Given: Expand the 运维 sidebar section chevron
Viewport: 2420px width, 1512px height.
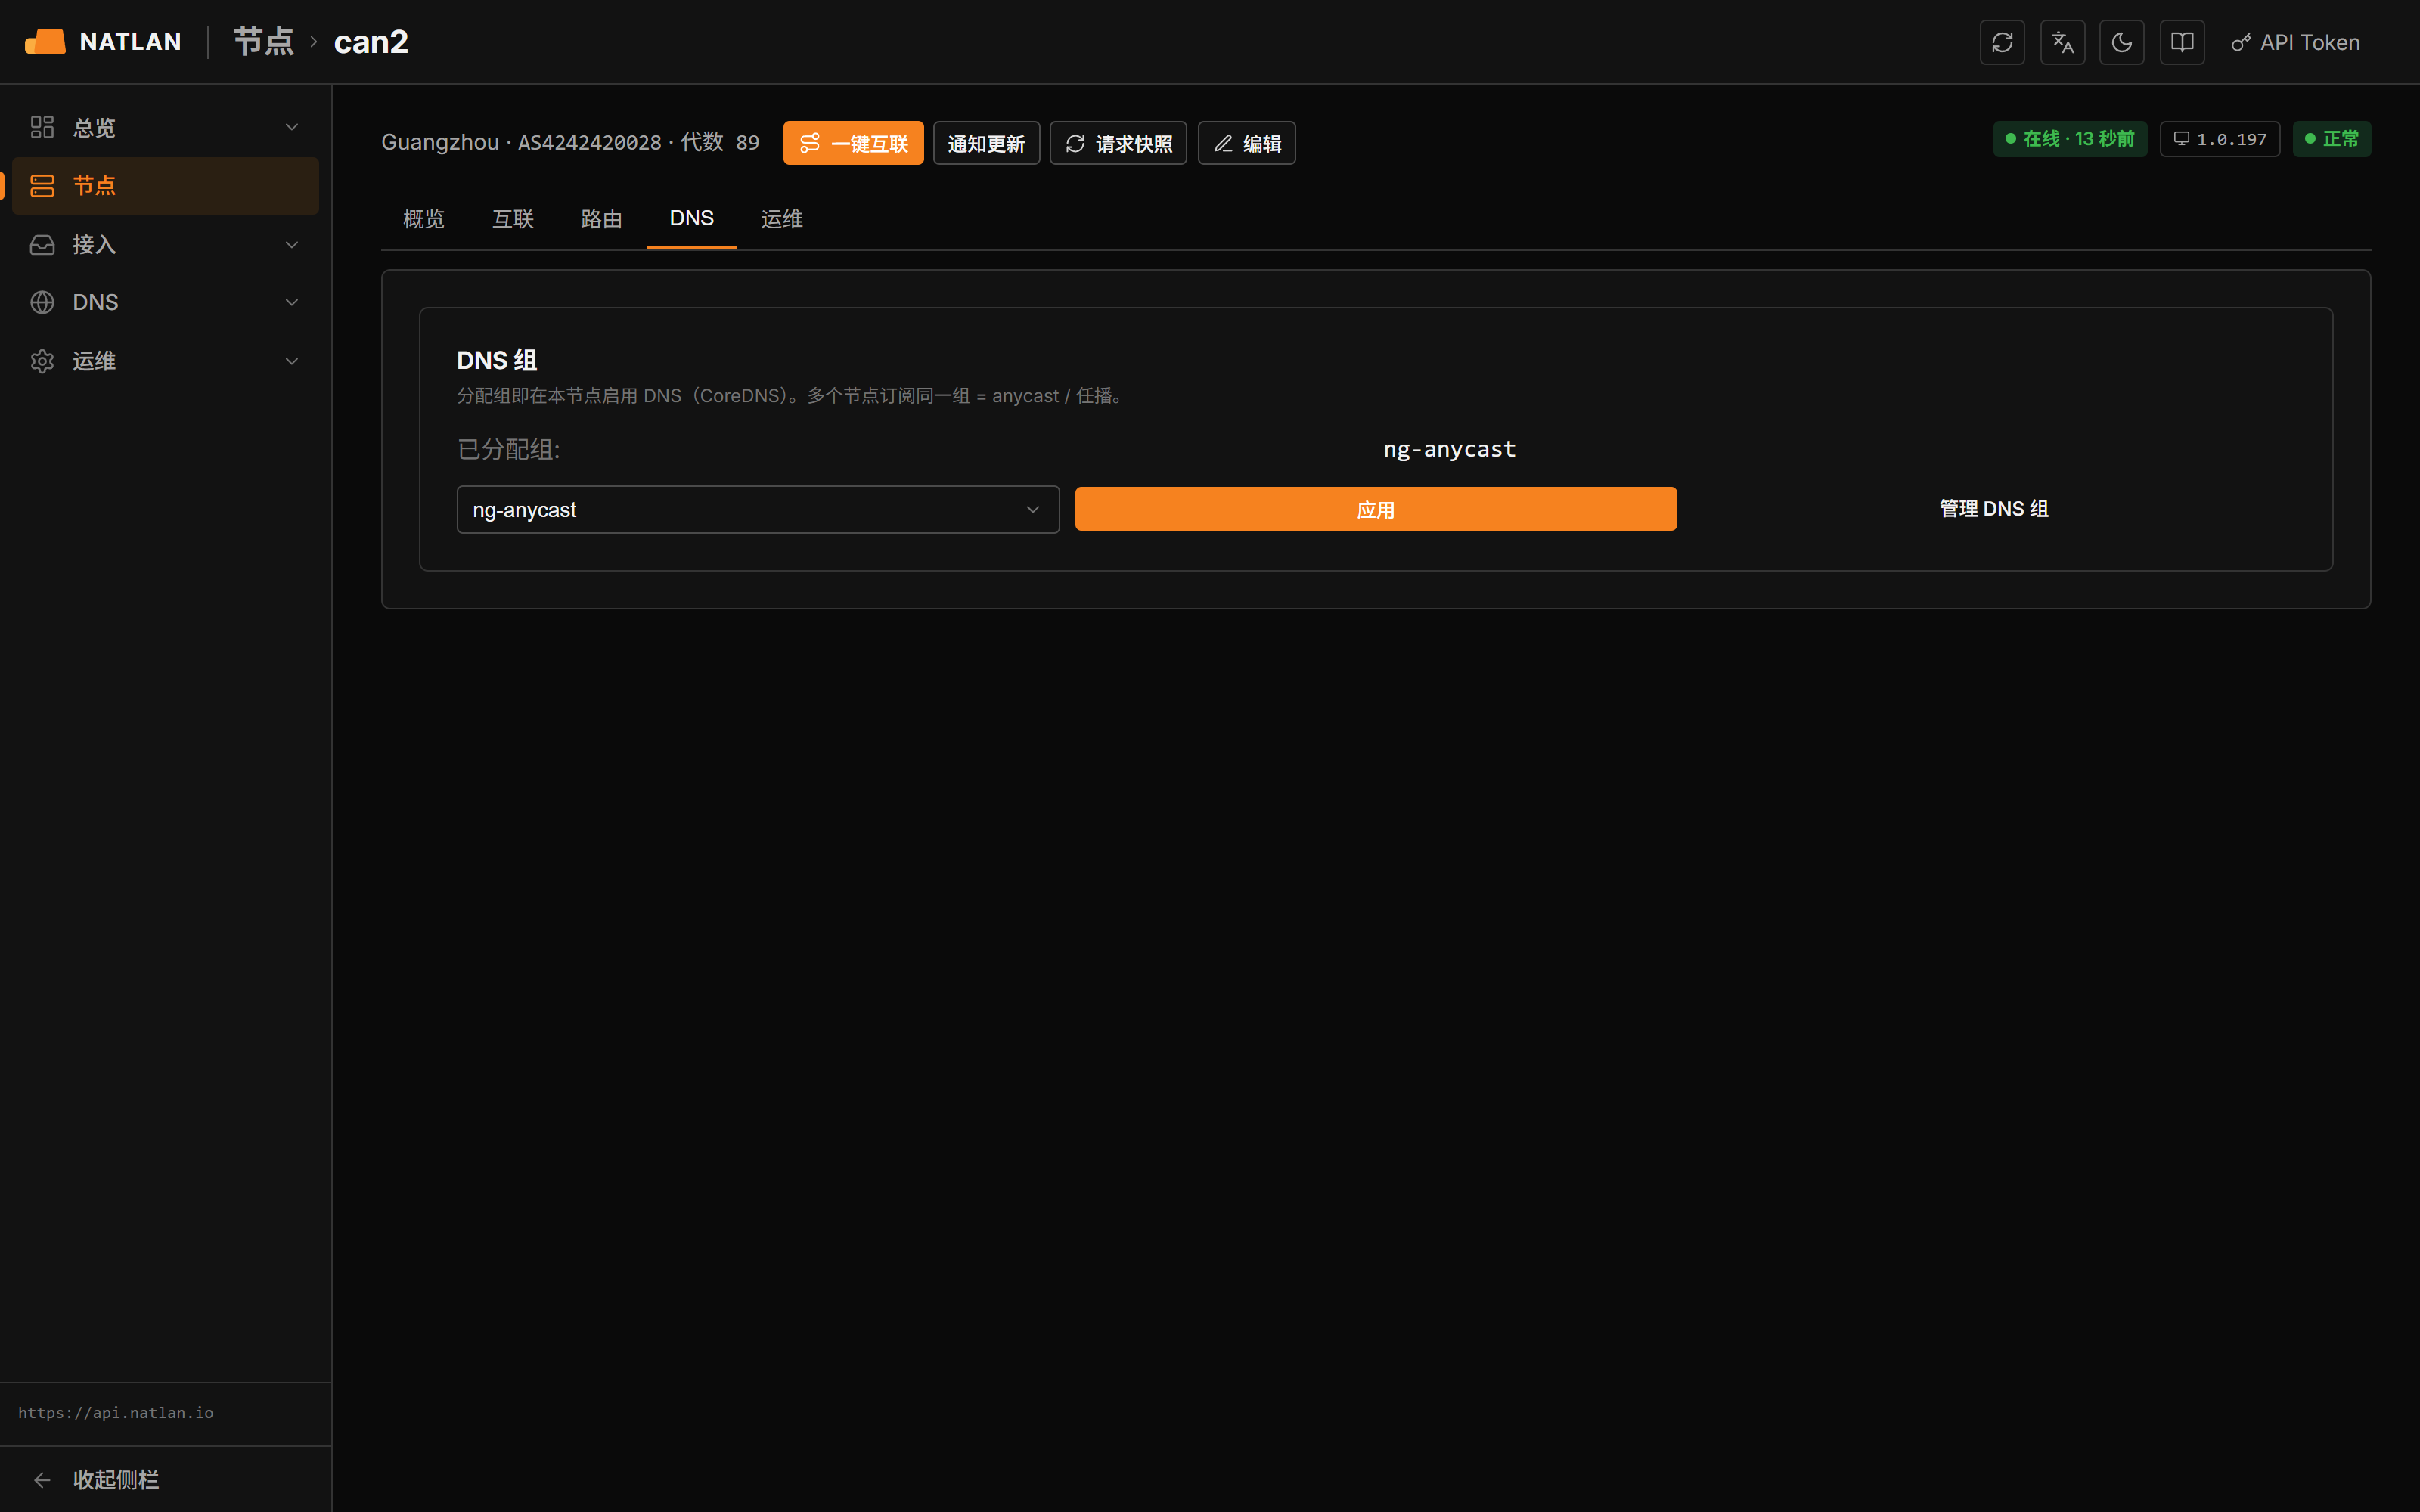Looking at the screenshot, I should [x=292, y=361].
